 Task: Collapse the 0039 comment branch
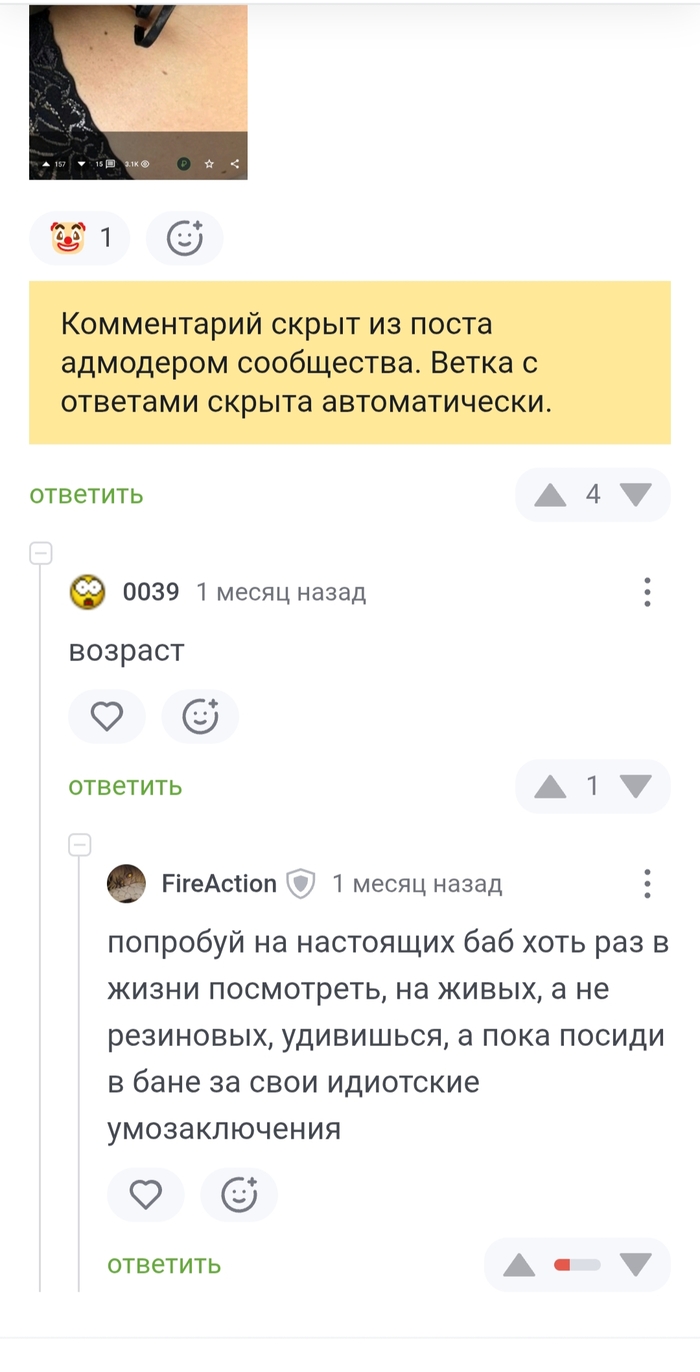tap(40, 552)
